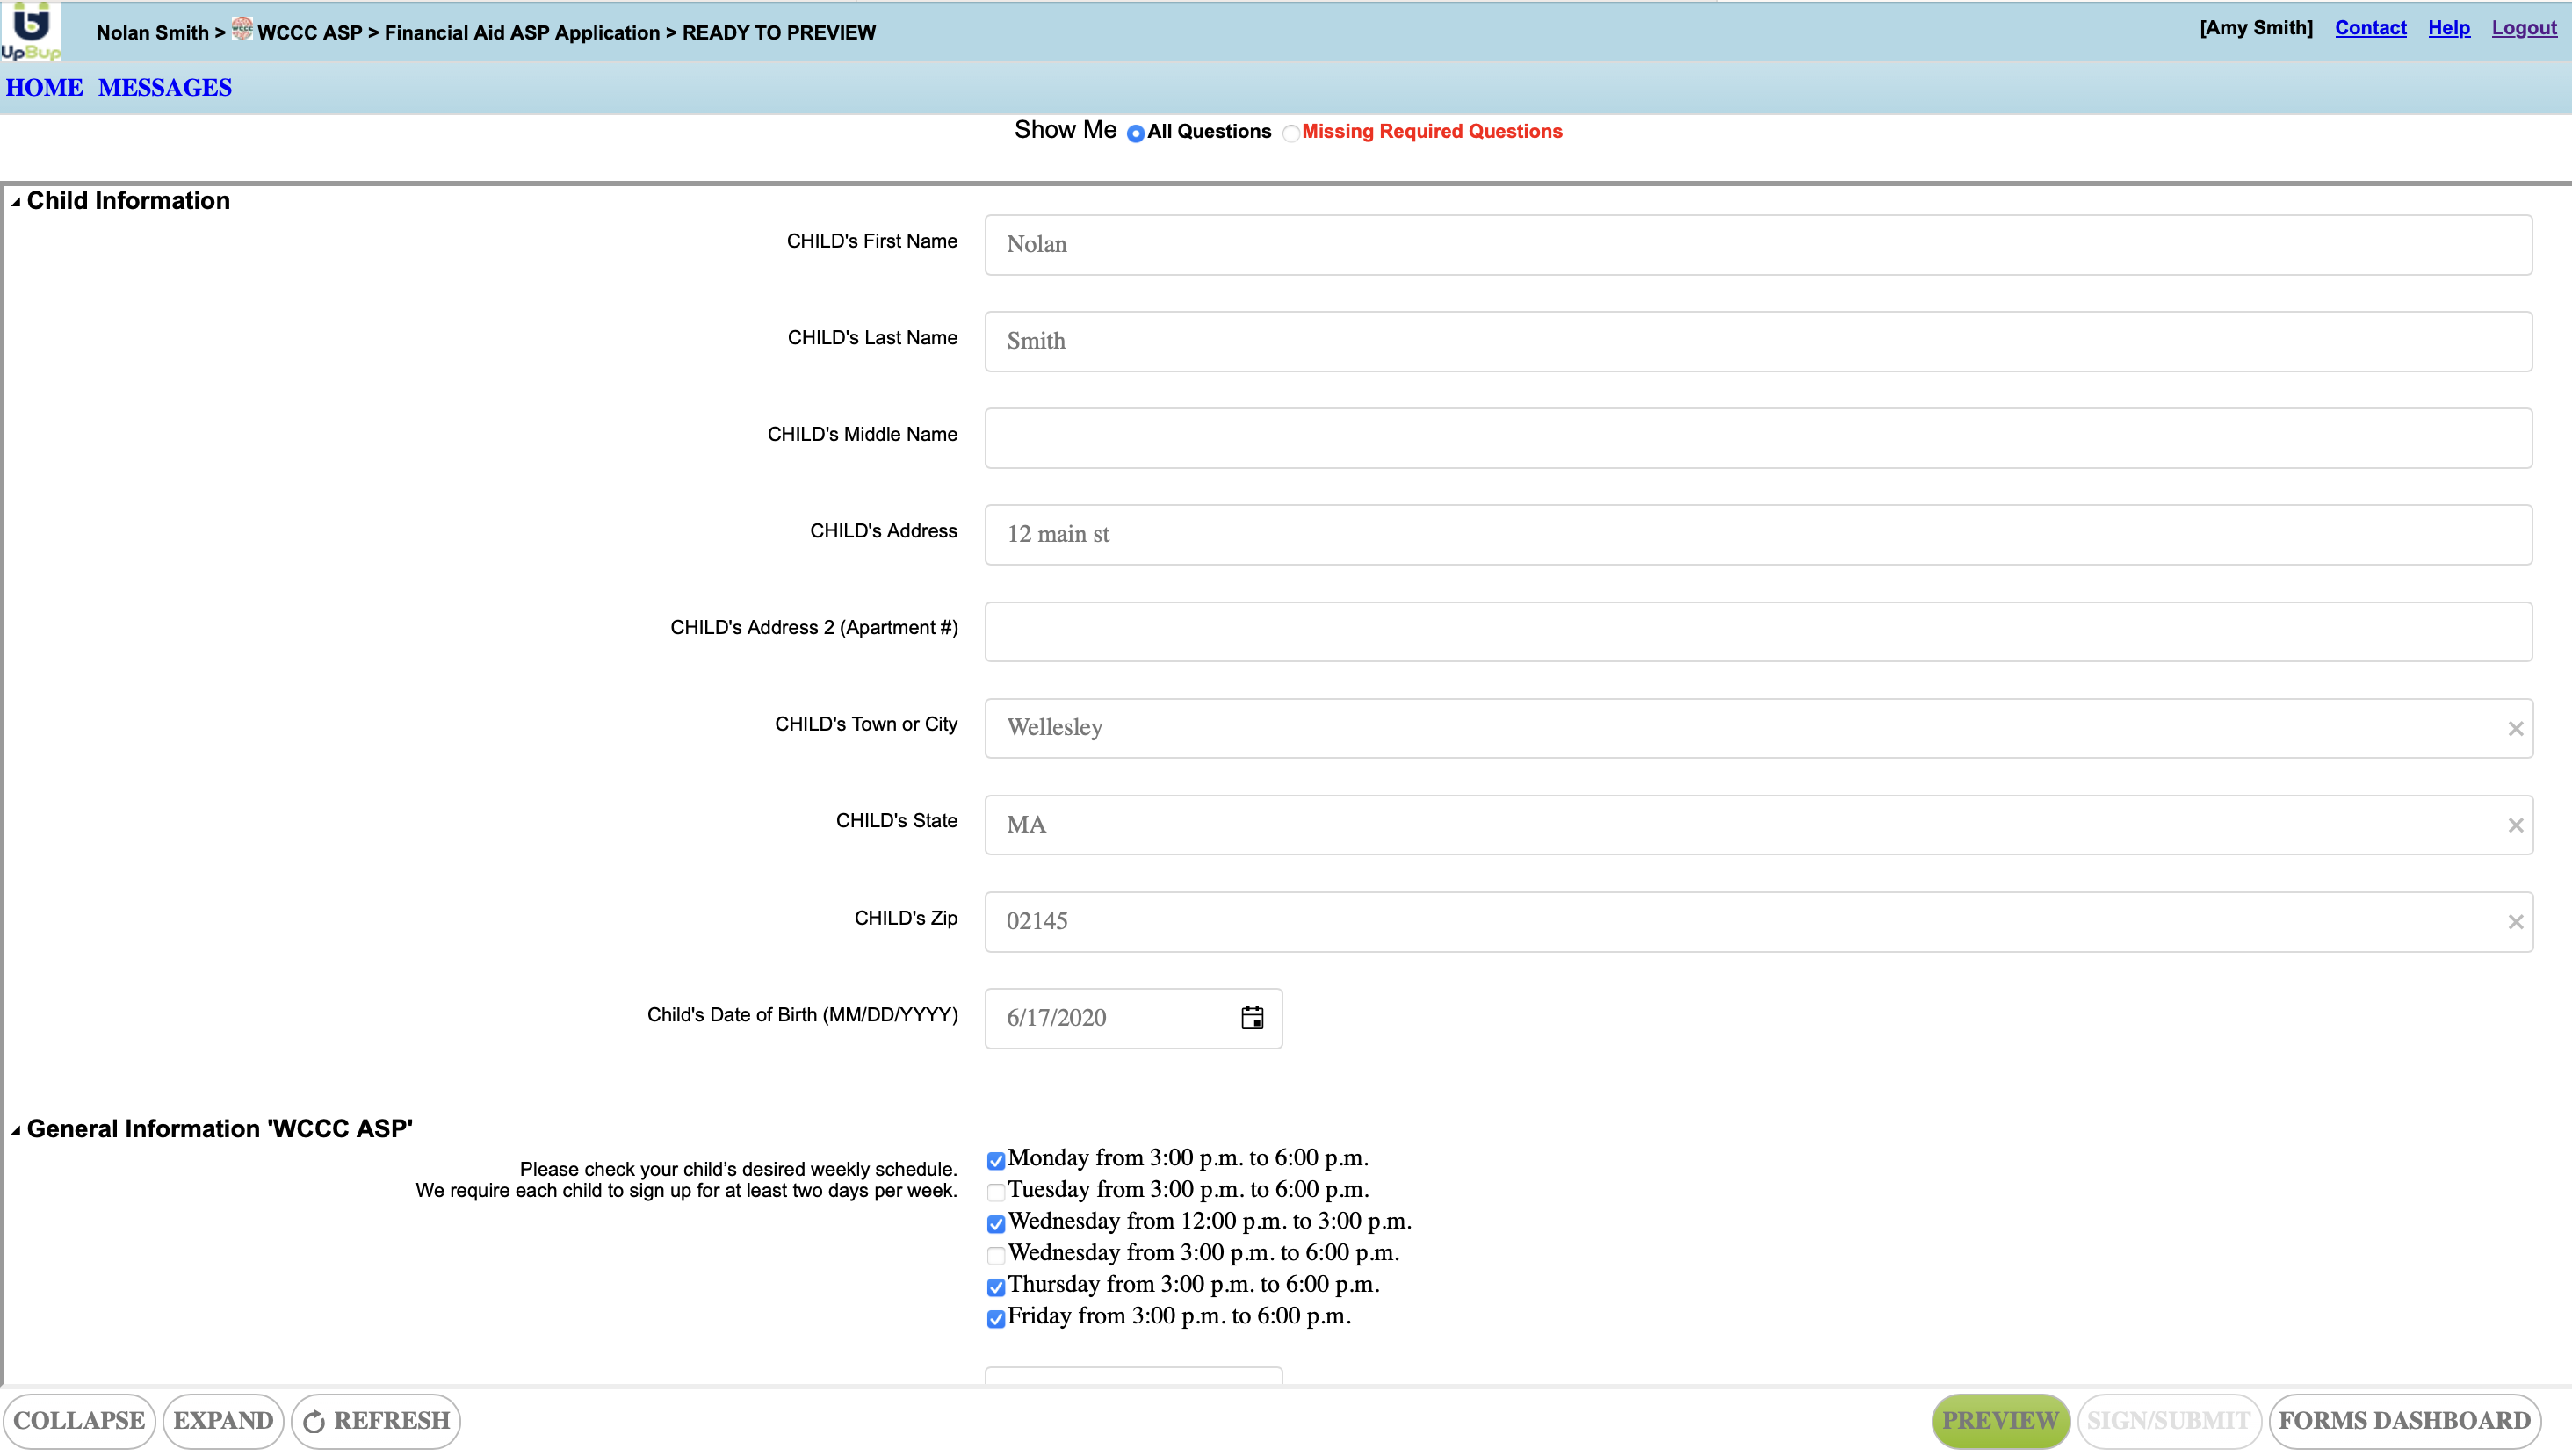Clear the CHILD's Zip field
The height and width of the screenshot is (1456, 2572).
click(2515, 922)
